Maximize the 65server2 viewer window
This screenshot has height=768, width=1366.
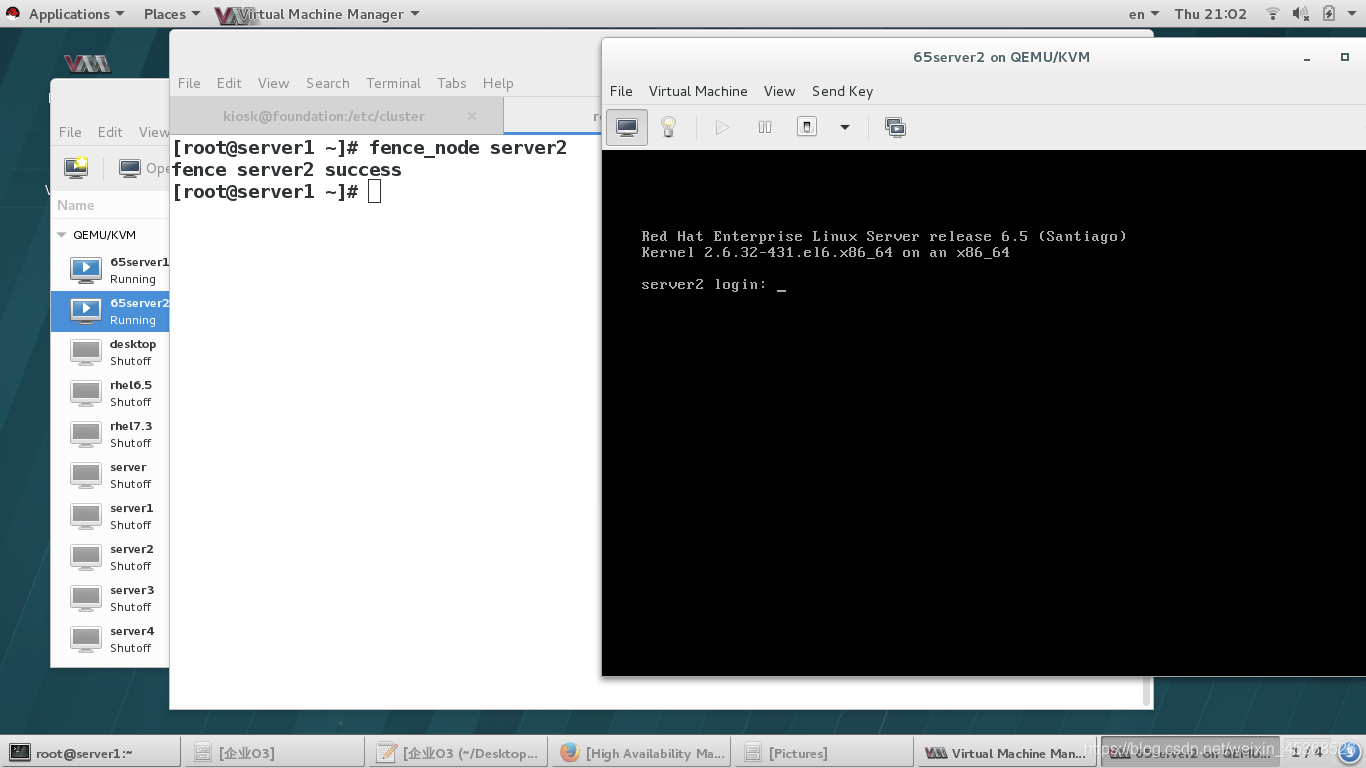[x=1345, y=57]
